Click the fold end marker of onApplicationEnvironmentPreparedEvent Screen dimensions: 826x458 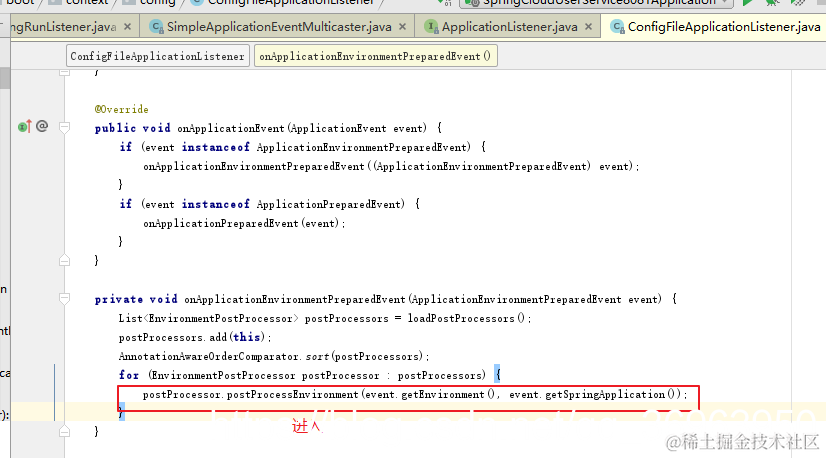tap(64, 432)
